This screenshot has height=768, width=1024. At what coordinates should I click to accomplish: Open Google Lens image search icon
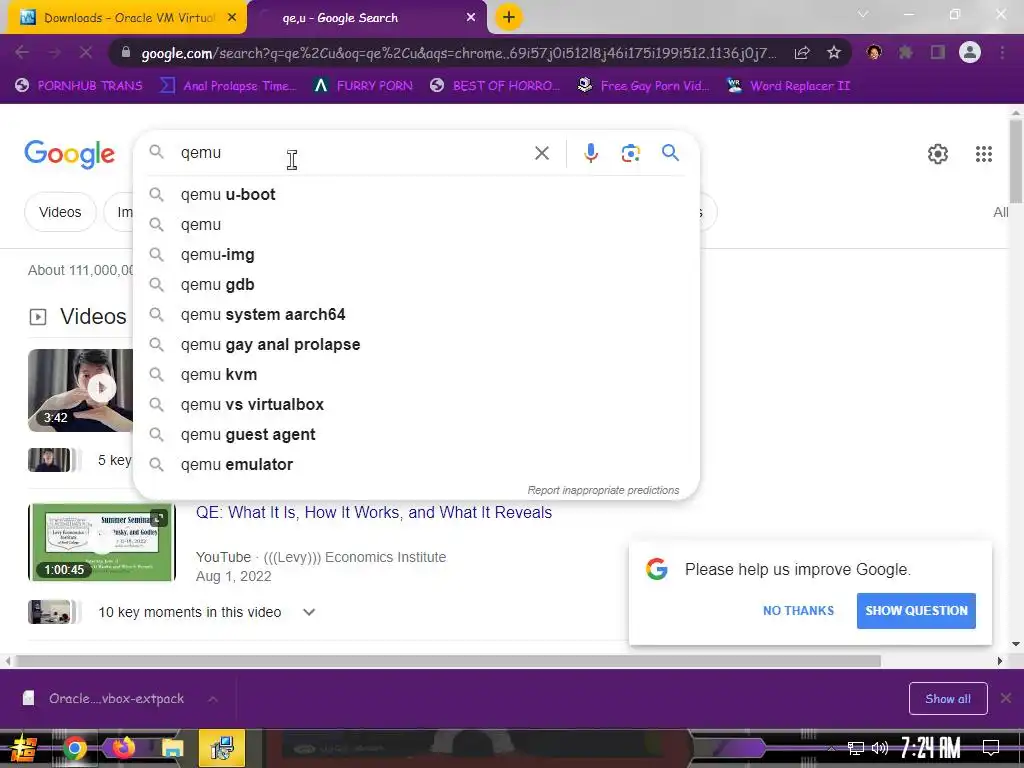[630, 153]
